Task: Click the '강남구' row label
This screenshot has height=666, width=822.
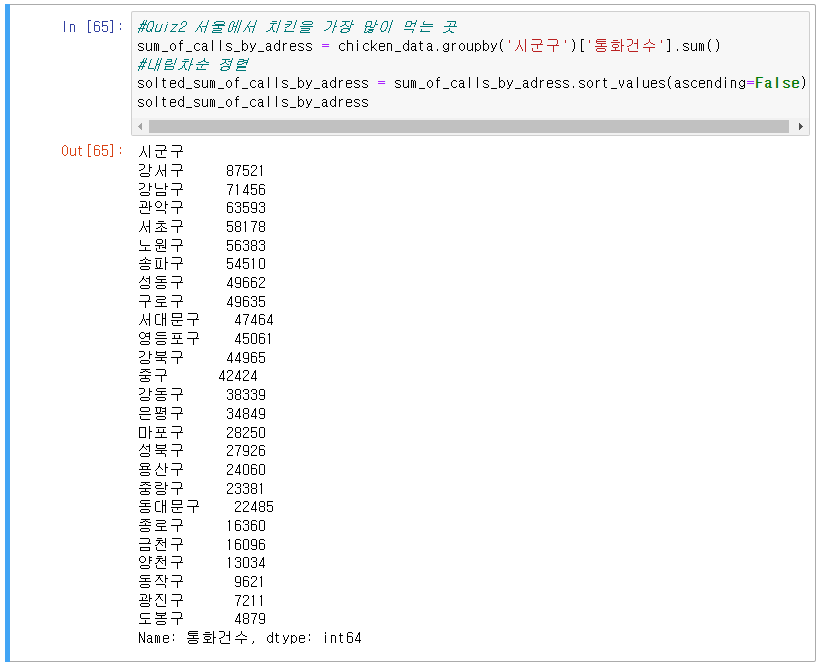Action: point(161,189)
